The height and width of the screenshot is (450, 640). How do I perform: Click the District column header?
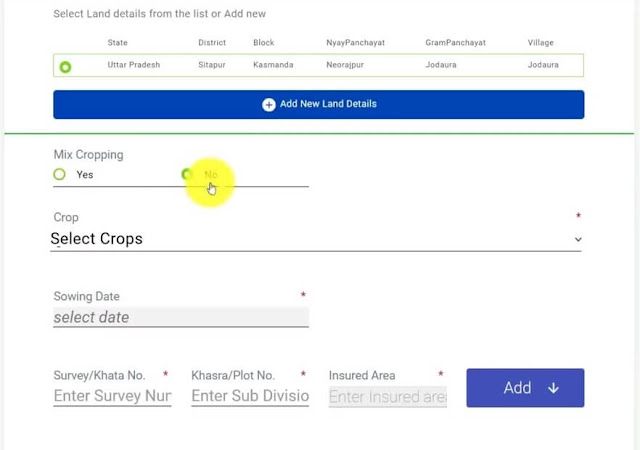[212, 43]
